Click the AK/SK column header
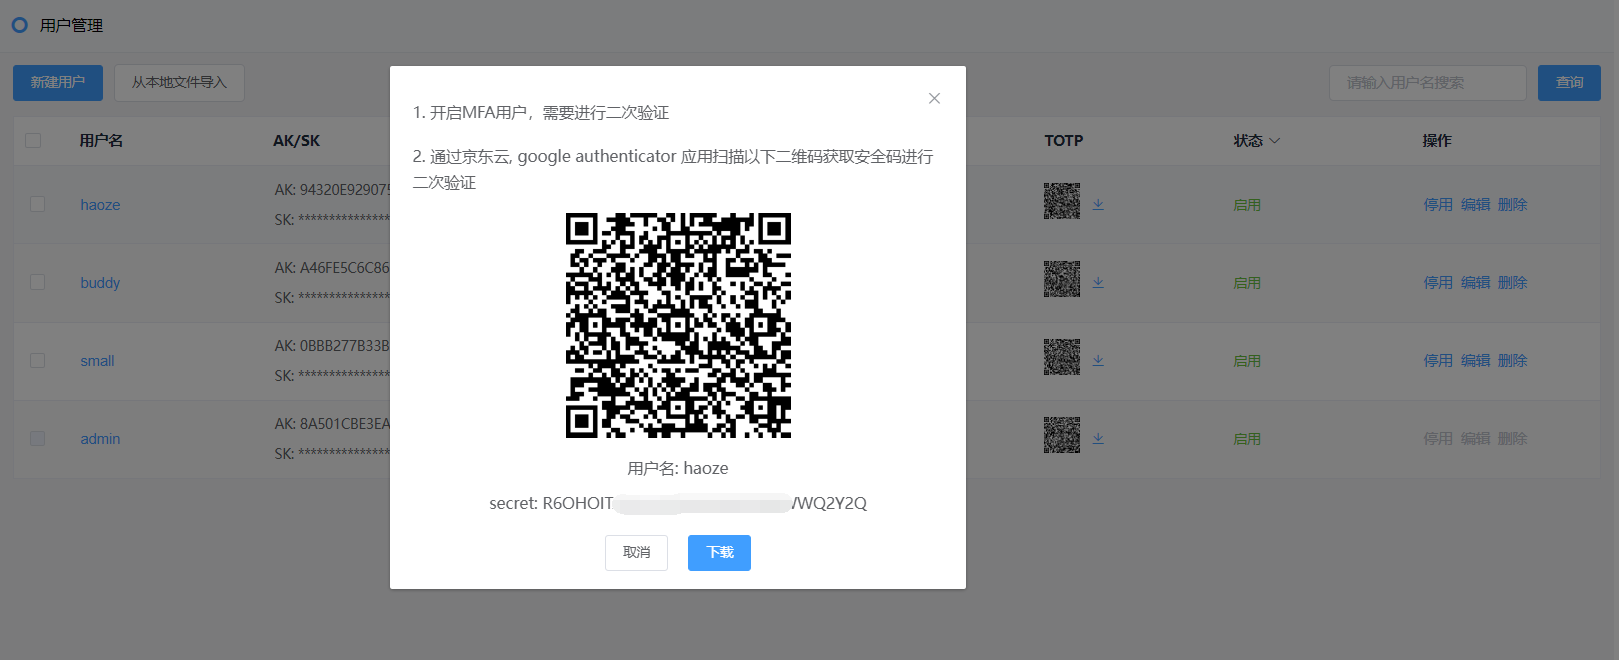The height and width of the screenshot is (660, 1619). pos(297,140)
